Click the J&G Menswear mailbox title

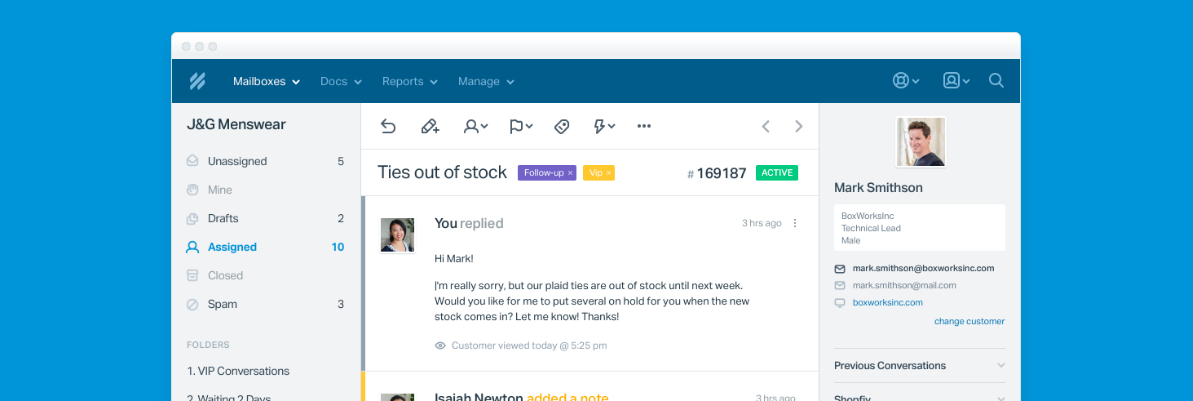(237, 124)
